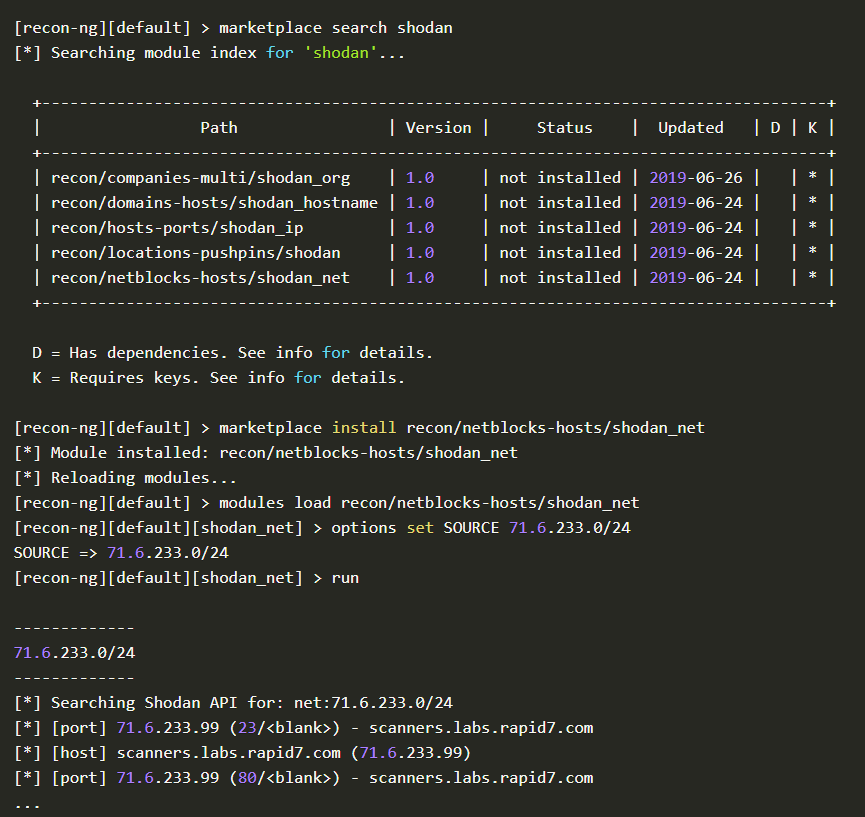Viewport: 865px width, 817px height.
Task: Click the 'Searching Shodan API for' line
Action: tap(233, 703)
